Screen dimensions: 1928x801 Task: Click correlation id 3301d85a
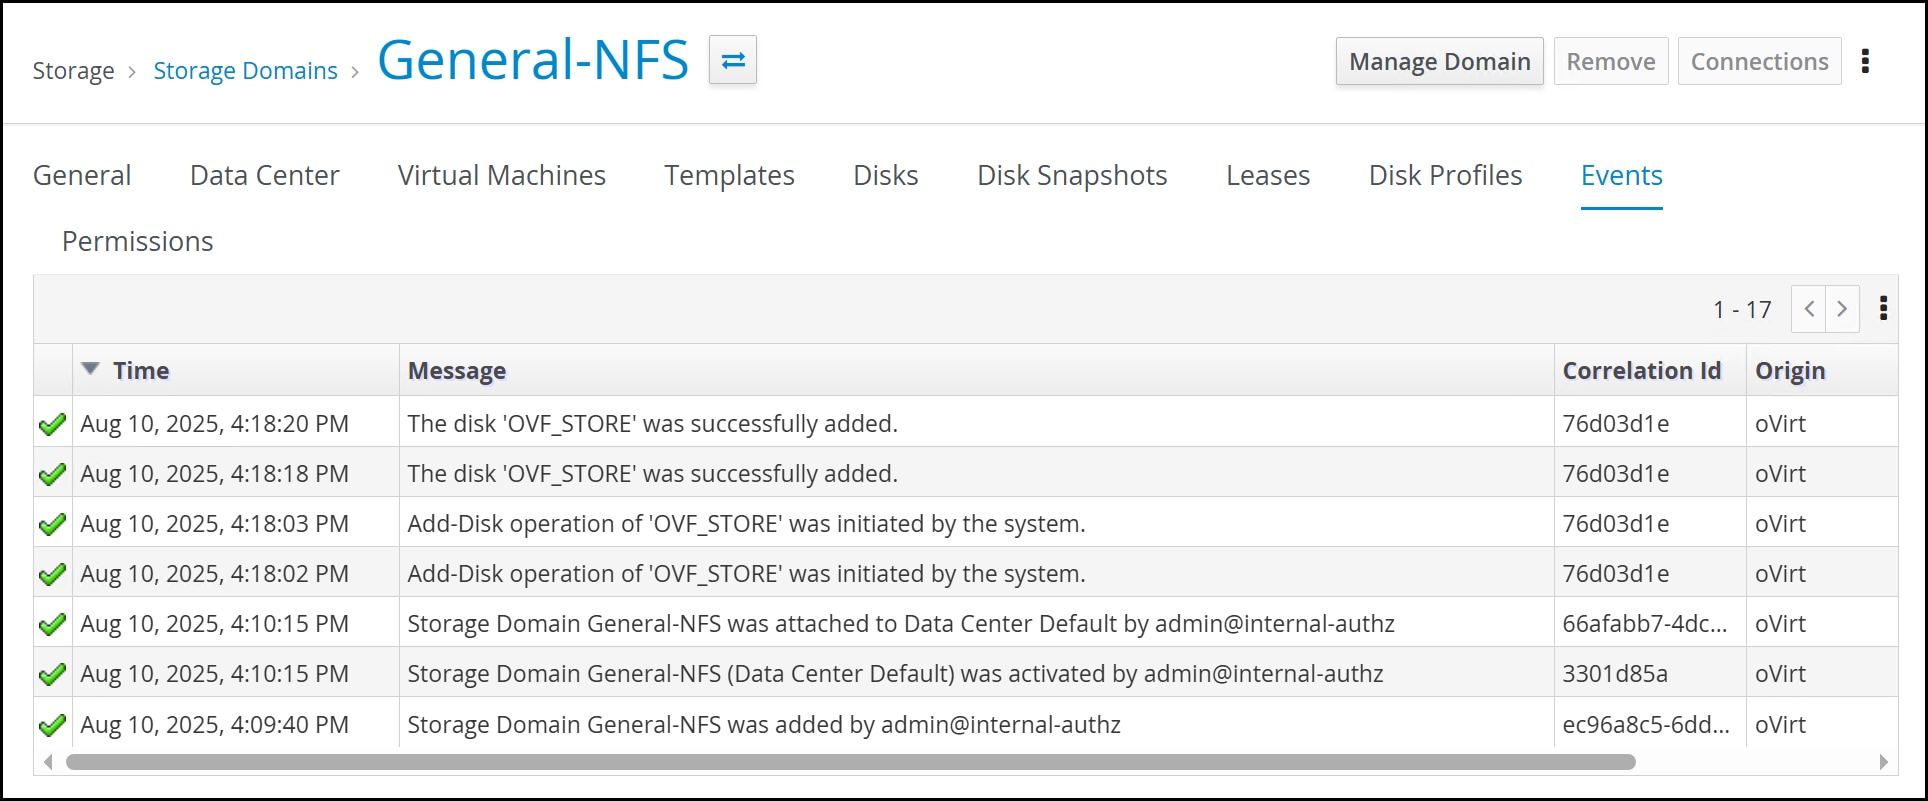click(x=1615, y=674)
